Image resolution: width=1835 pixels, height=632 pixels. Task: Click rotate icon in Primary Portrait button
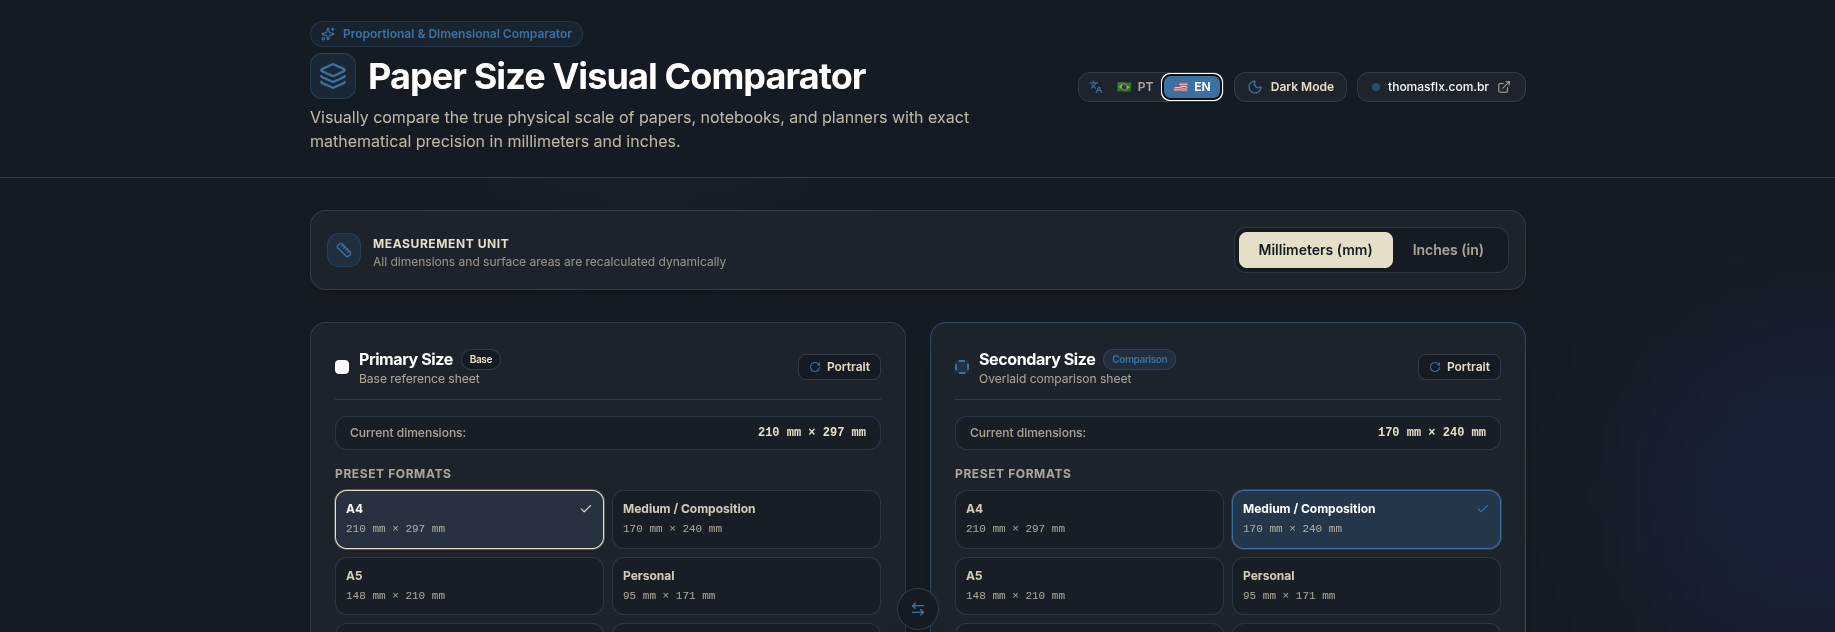coord(815,367)
